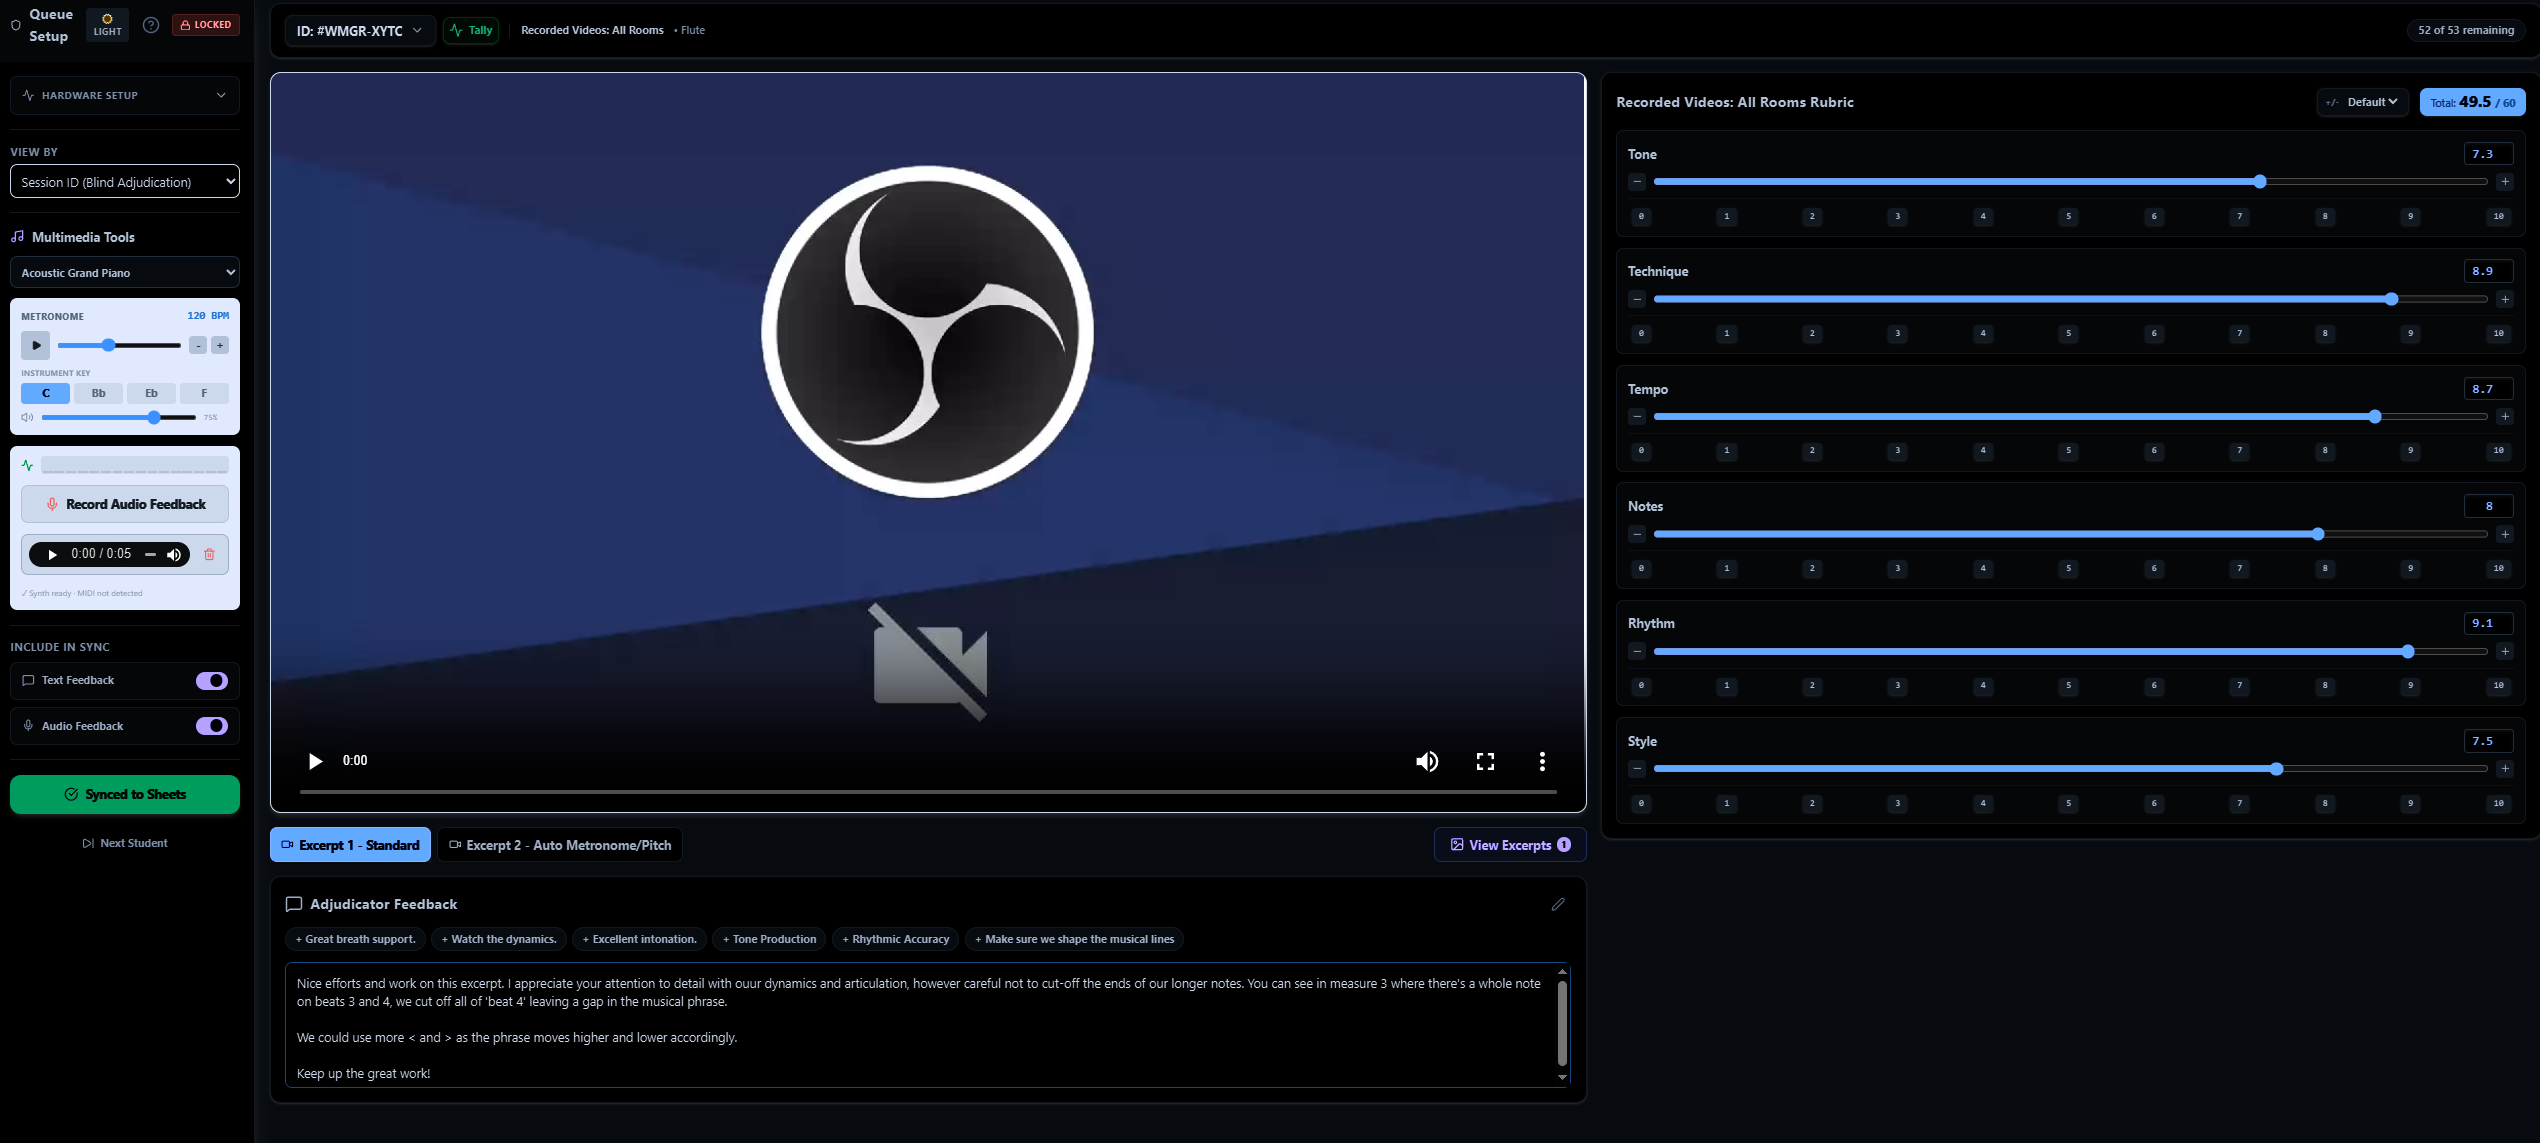2540x1143 pixels.
Task: Open the Acoustic Grand Piano instrument dropdown
Action: click(125, 272)
